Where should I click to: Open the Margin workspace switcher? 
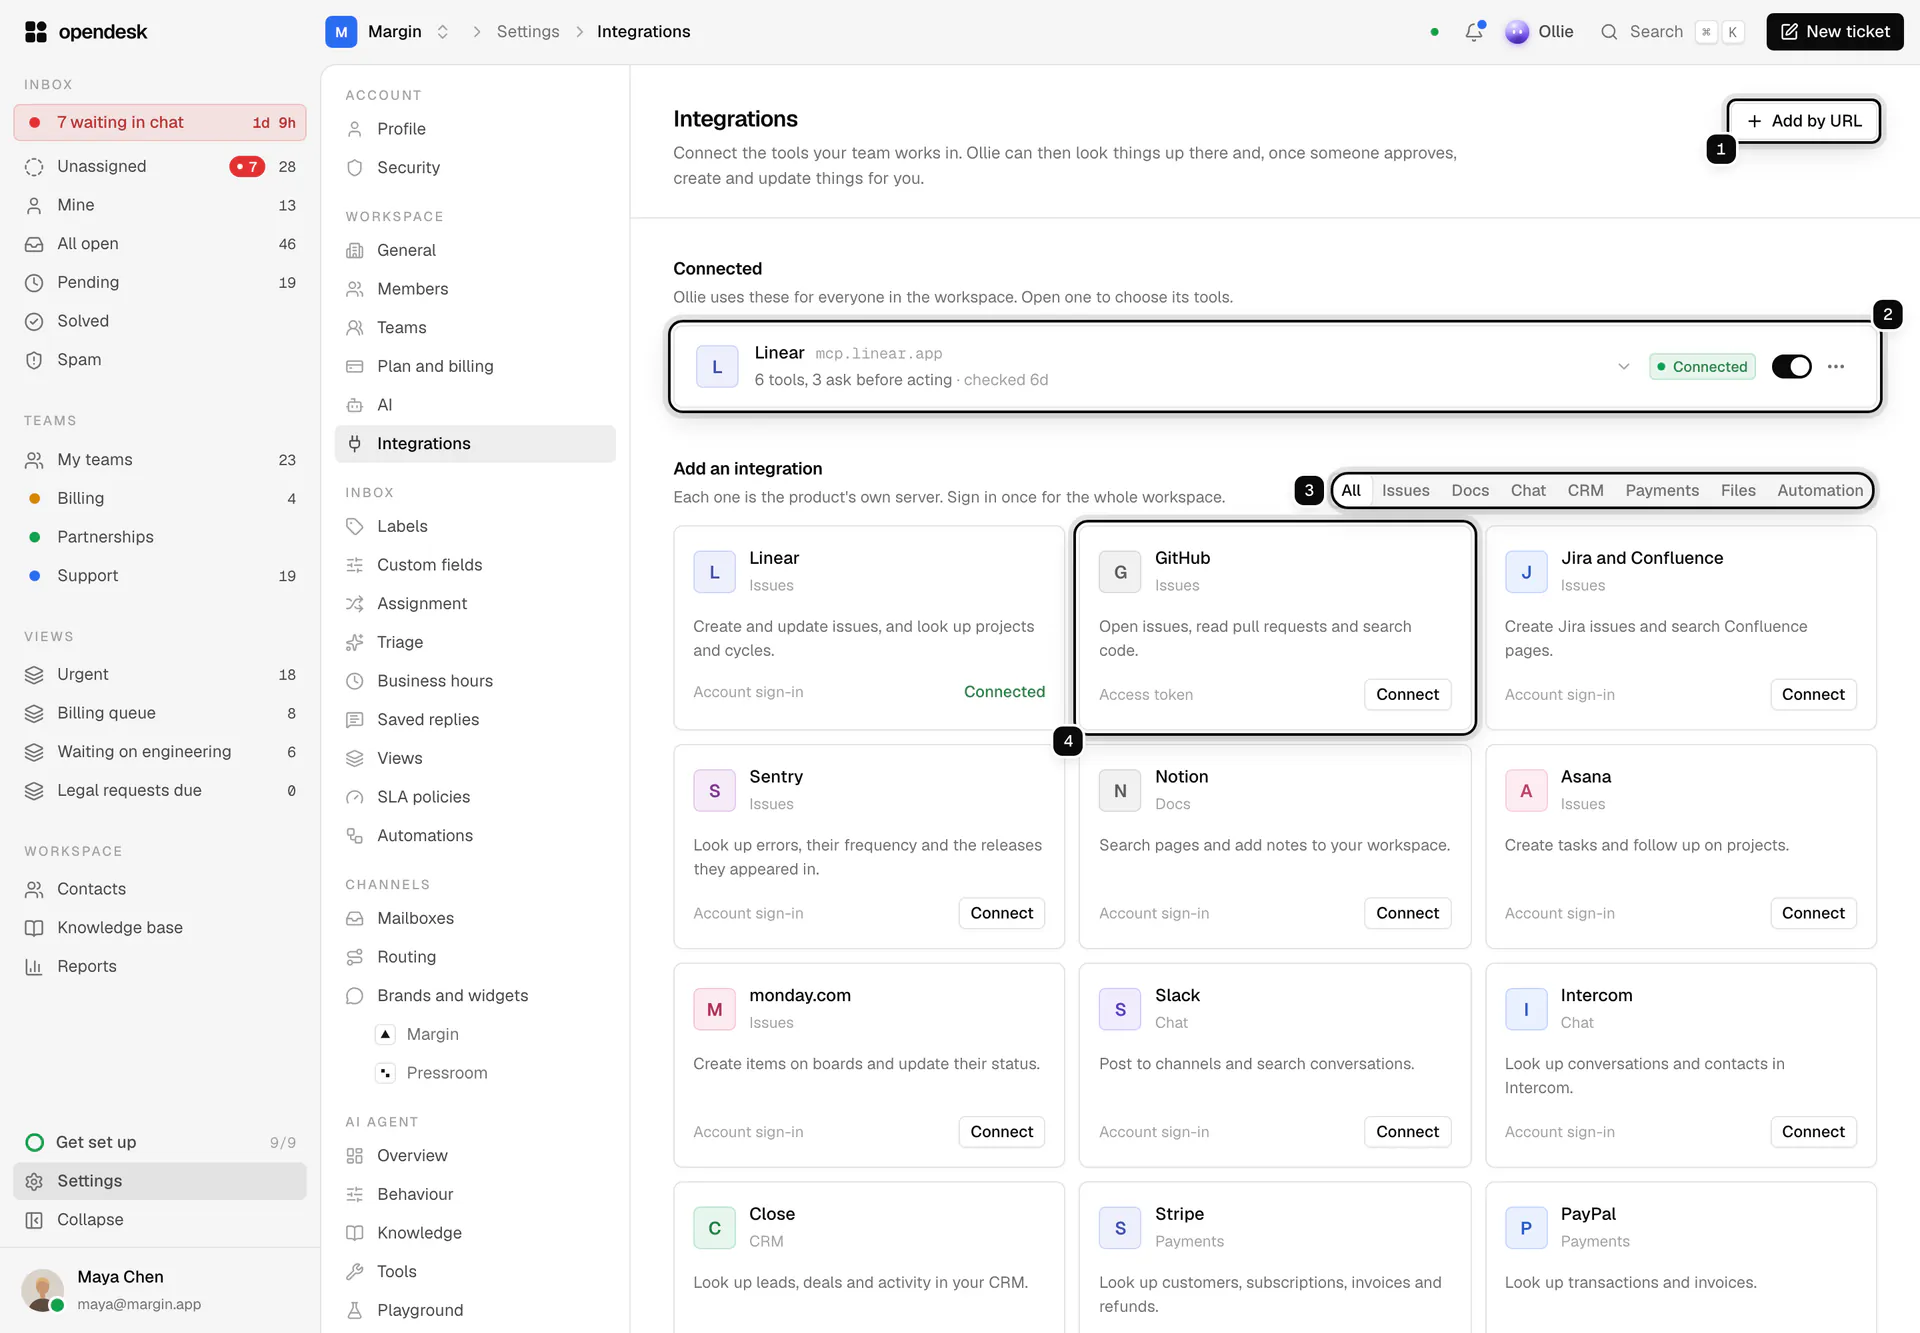389,32
